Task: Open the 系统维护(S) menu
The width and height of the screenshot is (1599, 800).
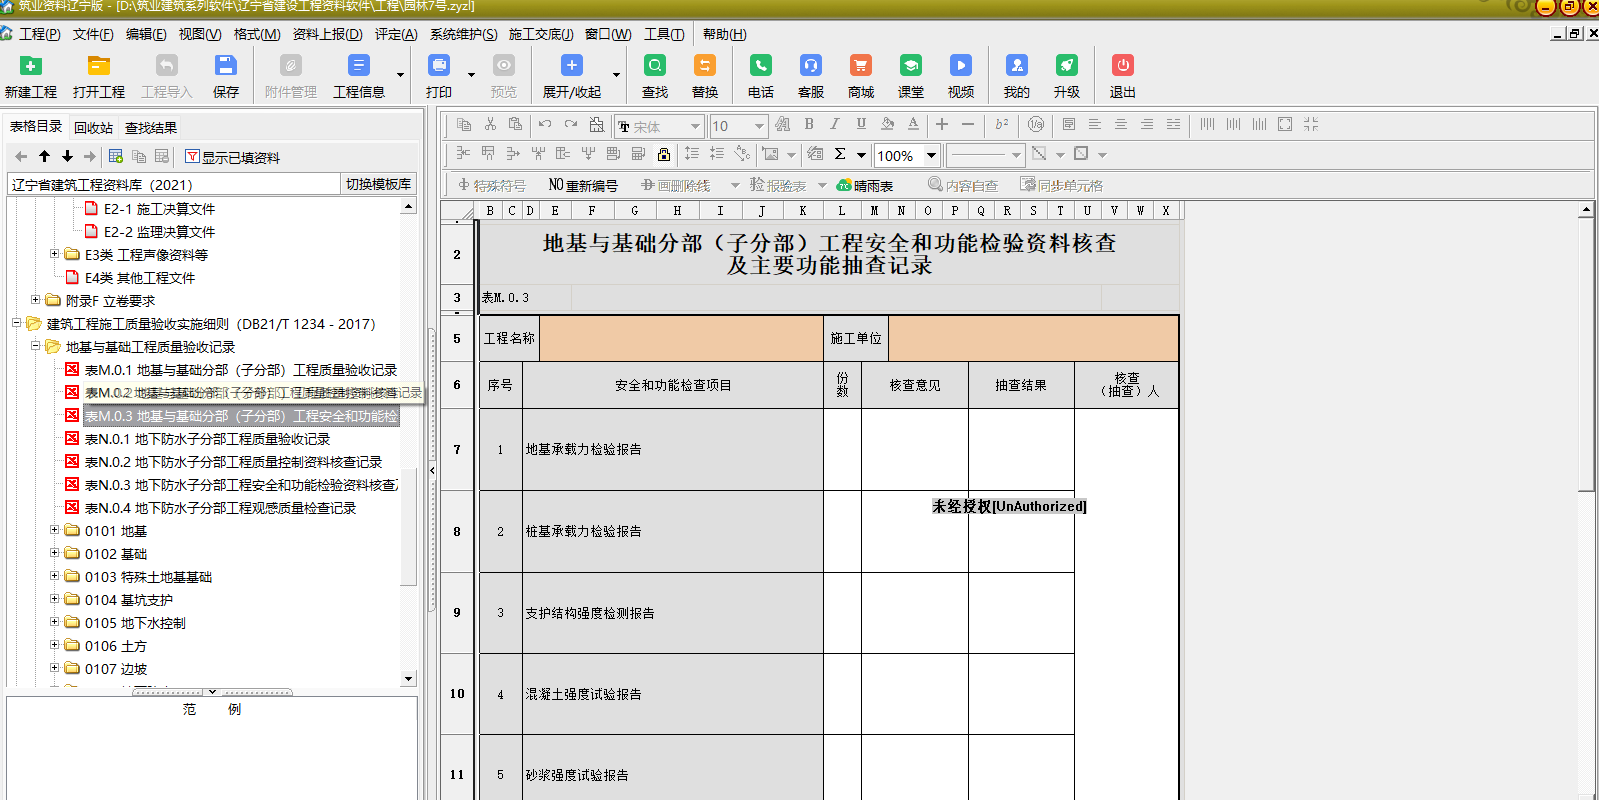Action: (x=463, y=34)
